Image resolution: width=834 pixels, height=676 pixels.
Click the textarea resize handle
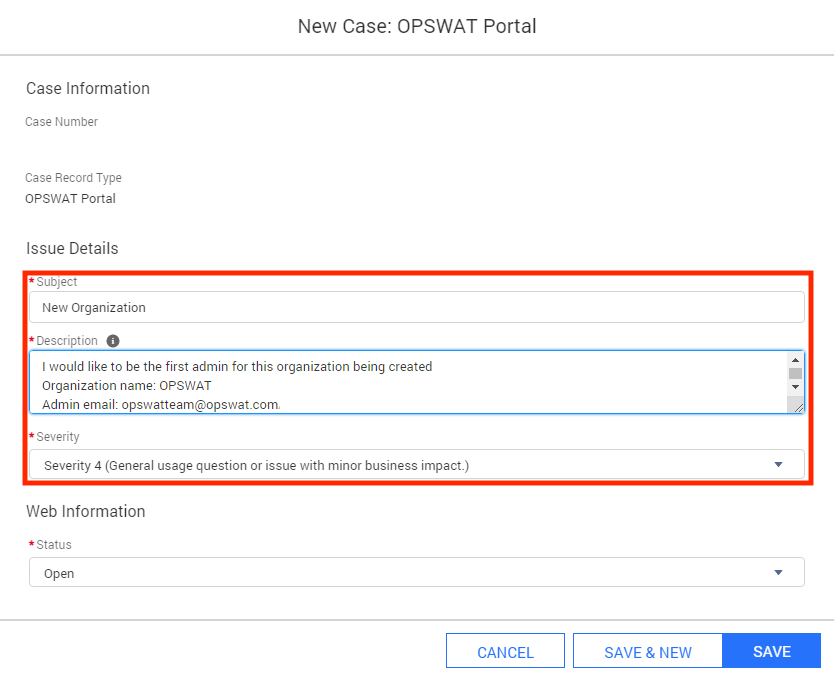(x=797, y=407)
